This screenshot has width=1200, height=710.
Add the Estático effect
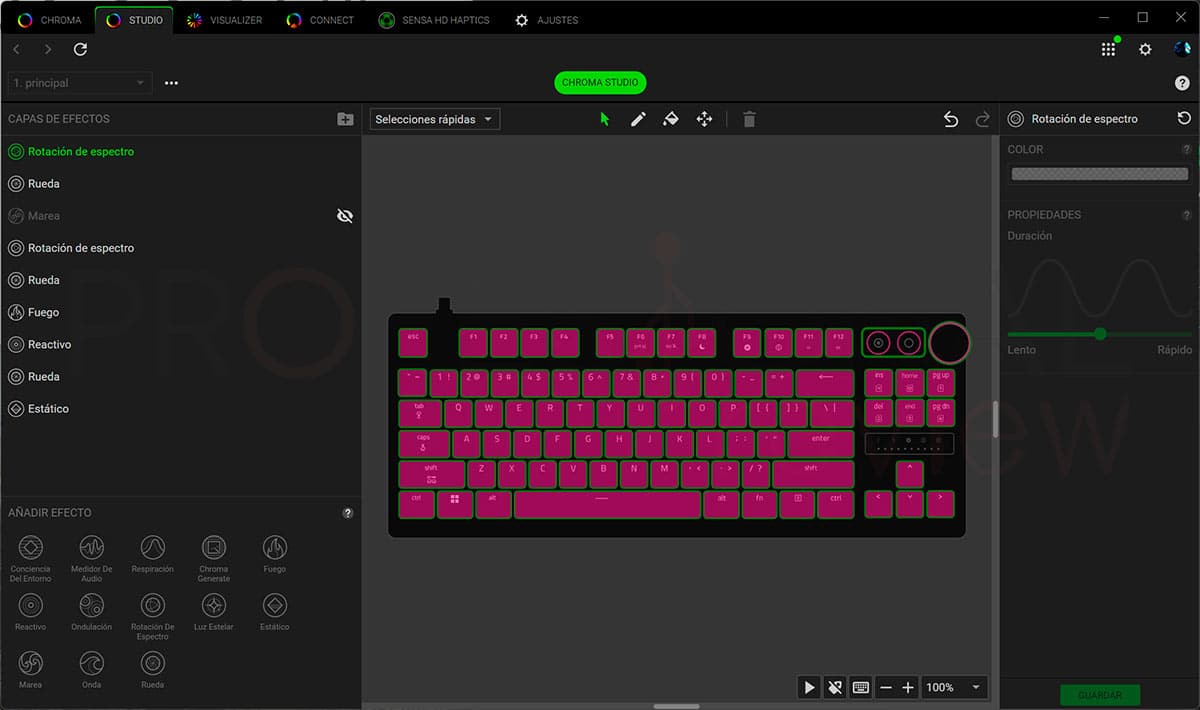pyautogui.click(x=274, y=612)
